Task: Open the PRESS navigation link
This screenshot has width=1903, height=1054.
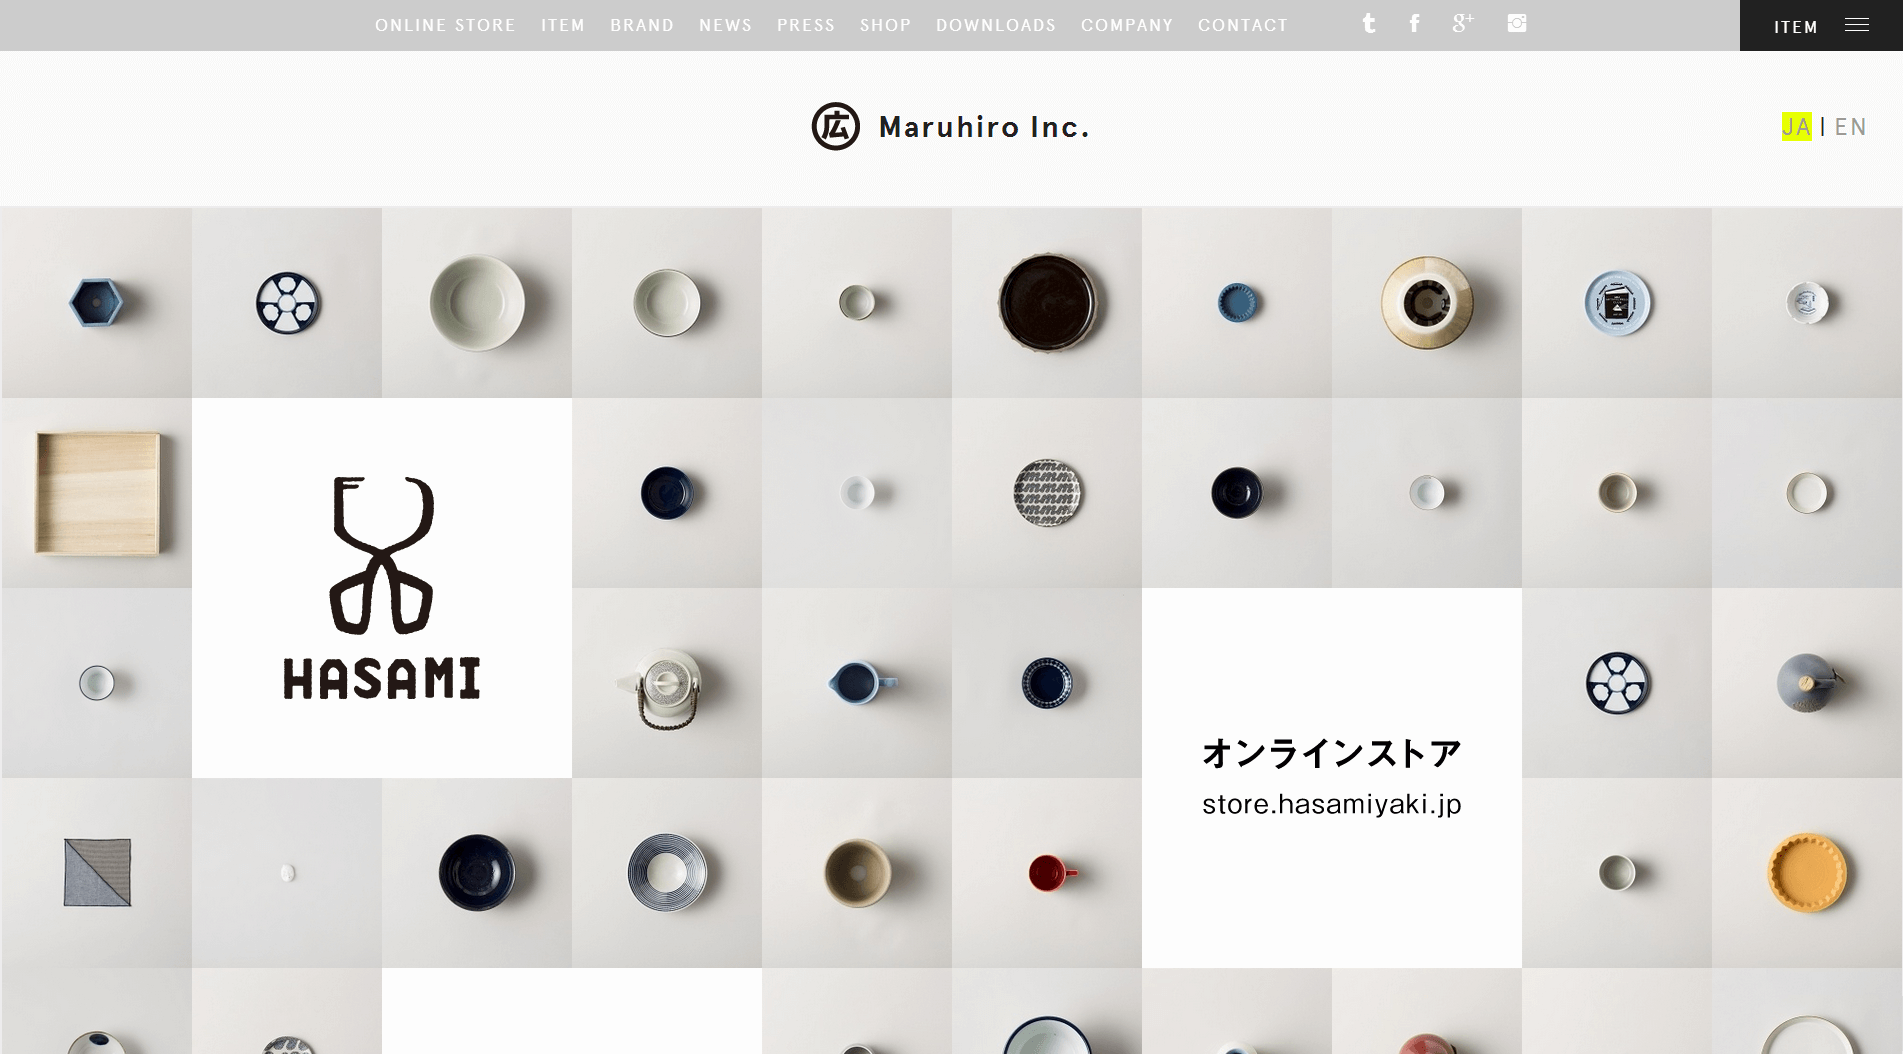Action: (806, 25)
